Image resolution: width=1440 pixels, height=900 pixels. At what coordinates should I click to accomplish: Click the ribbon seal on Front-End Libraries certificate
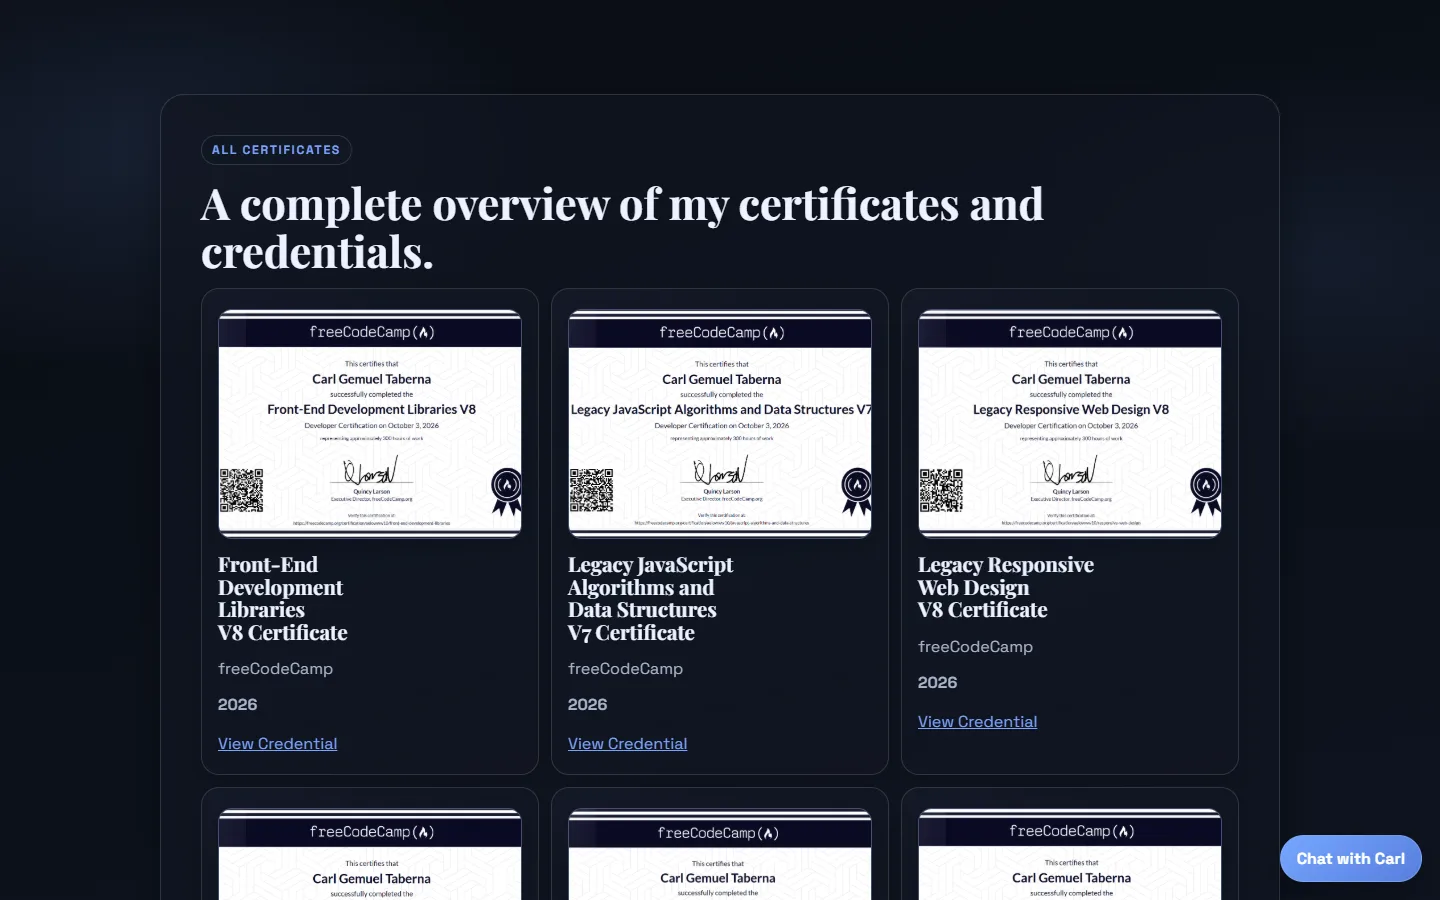pyautogui.click(x=506, y=491)
